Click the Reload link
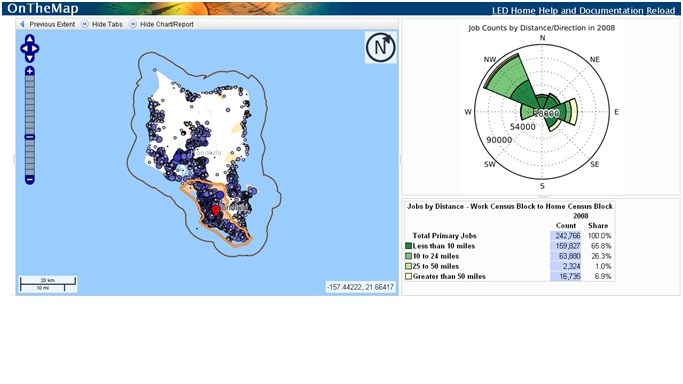Image resolution: width=683 pixels, height=384 pixels. coord(661,11)
